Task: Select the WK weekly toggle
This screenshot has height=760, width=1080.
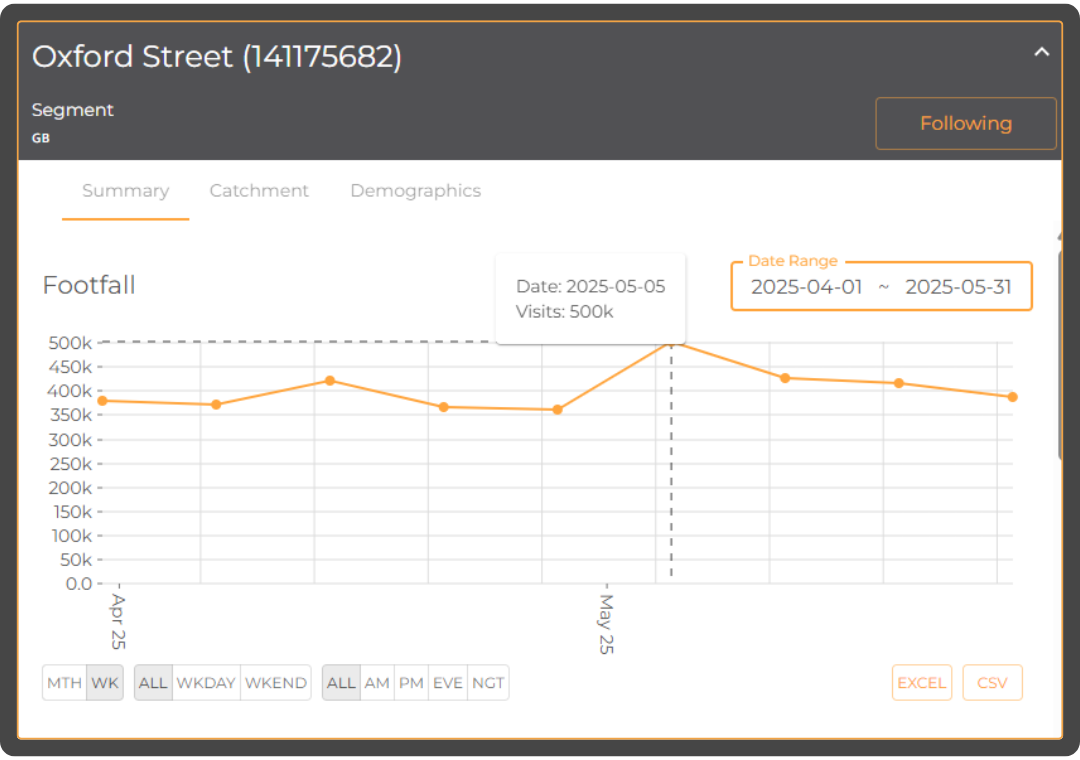Action: (x=105, y=683)
